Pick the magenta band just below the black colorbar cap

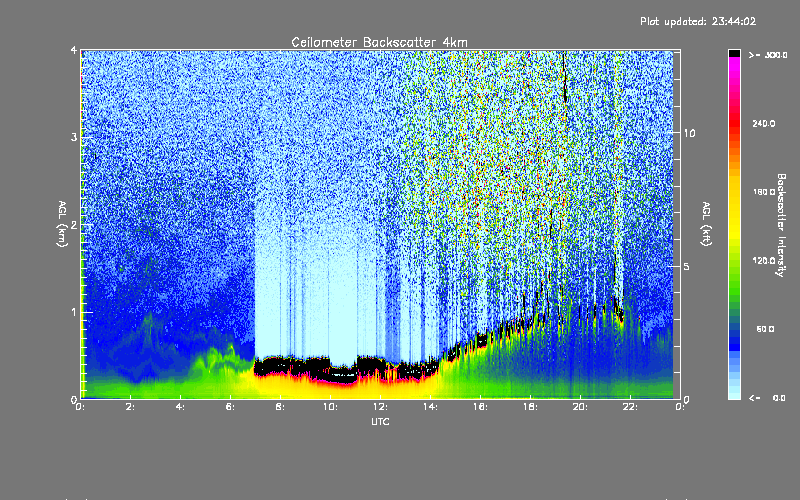pos(734,61)
